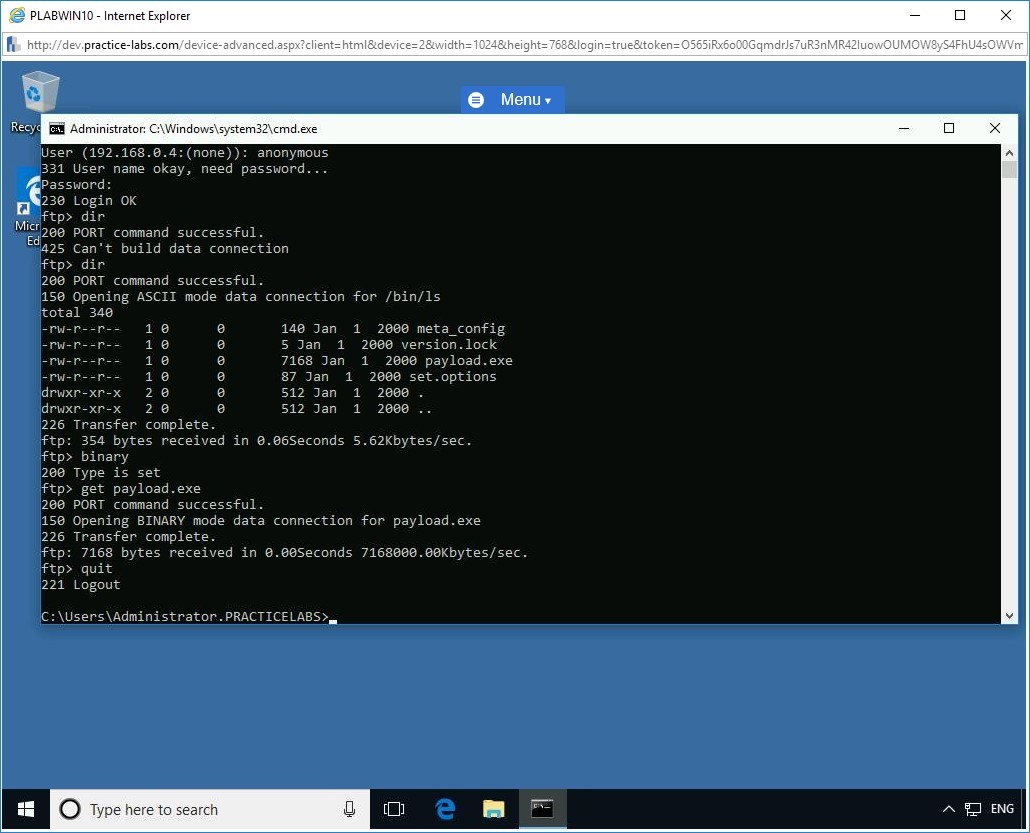Viewport: 1030px width, 833px height.
Task: Click scrollbar down arrow in command prompt
Action: (x=1010, y=616)
